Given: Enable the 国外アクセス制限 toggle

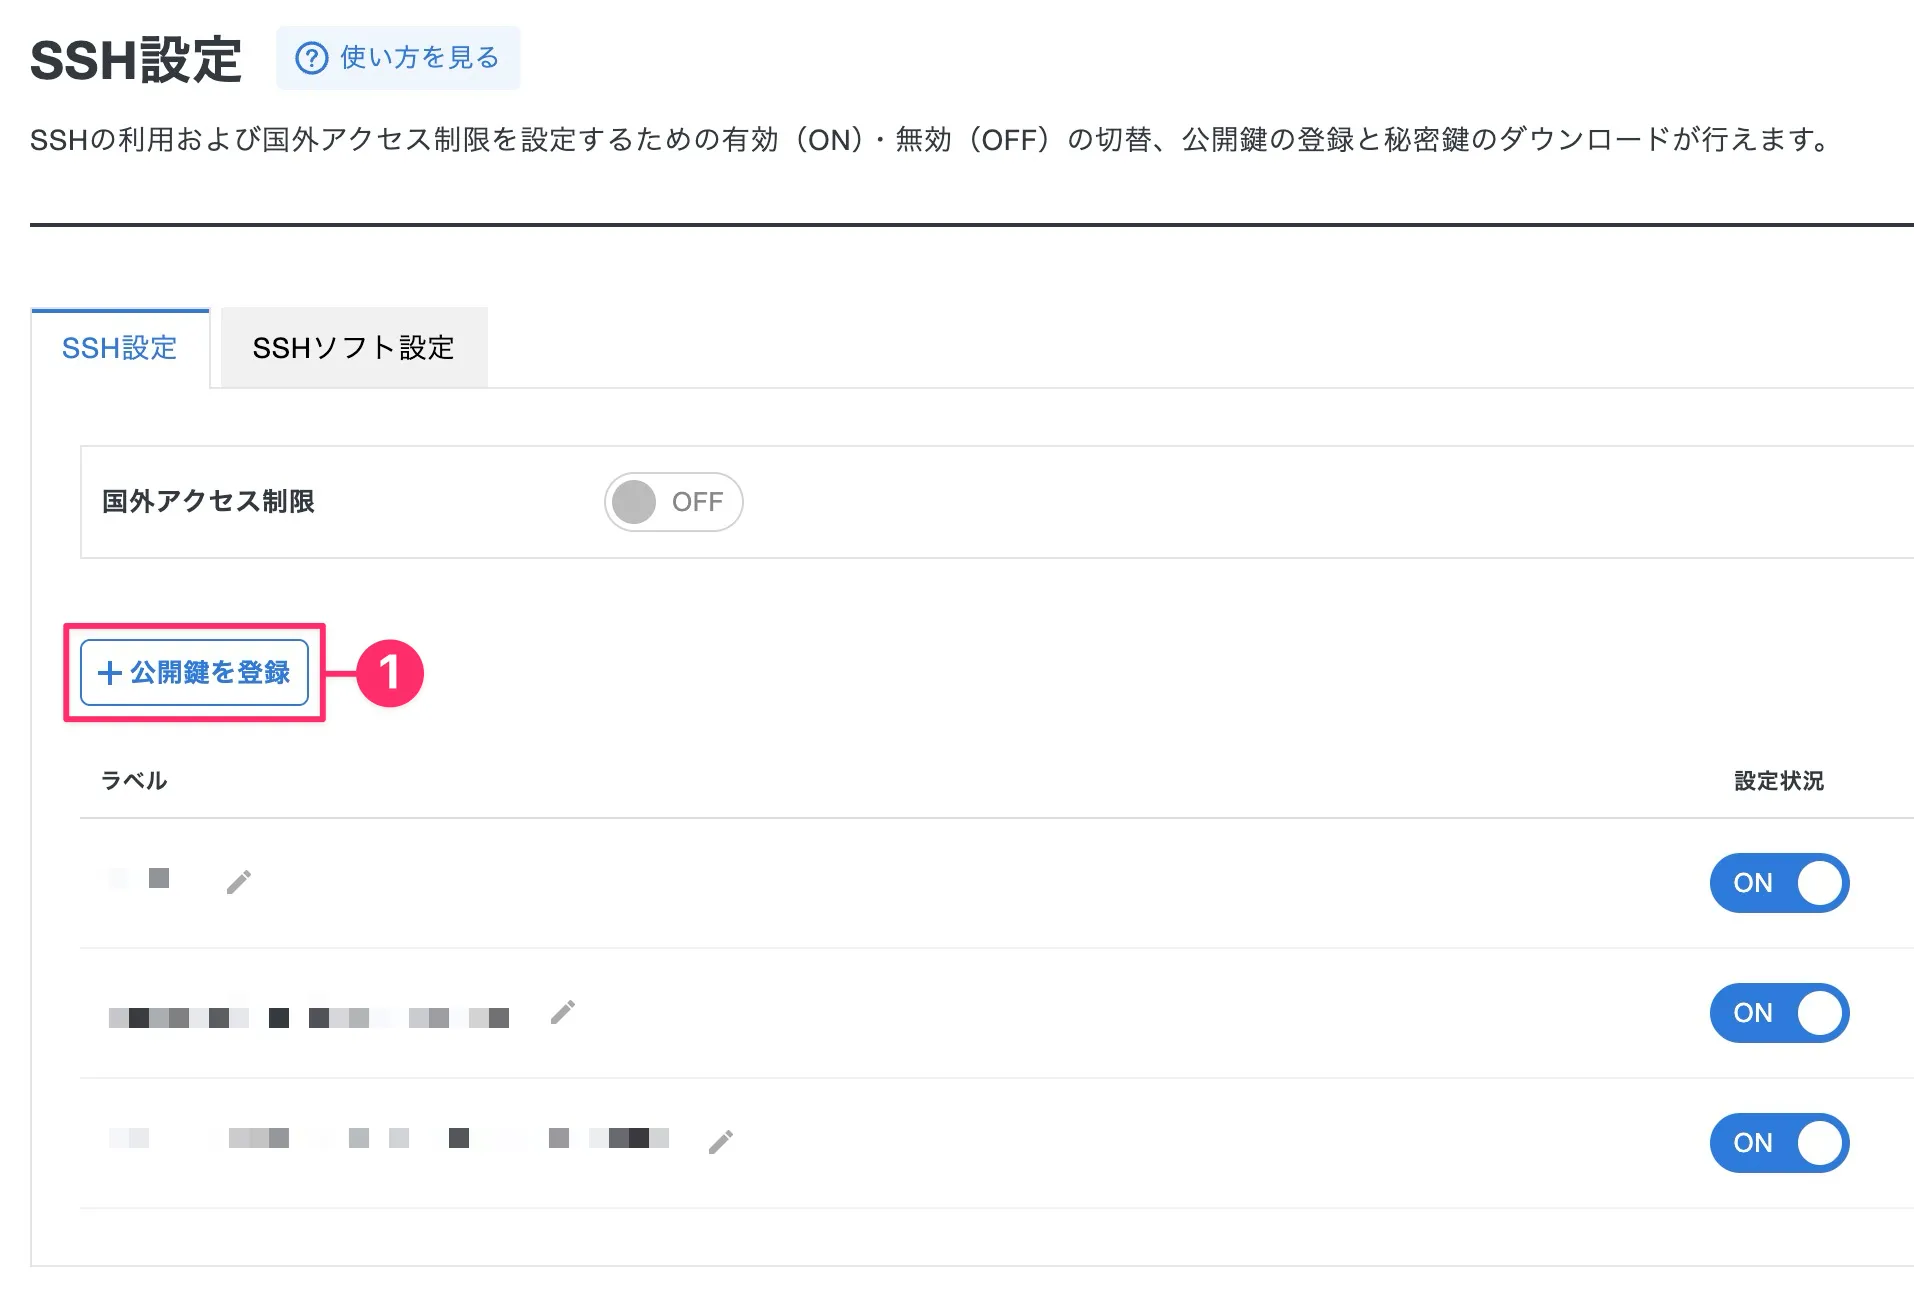Looking at the screenshot, I should [x=673, y=502].
